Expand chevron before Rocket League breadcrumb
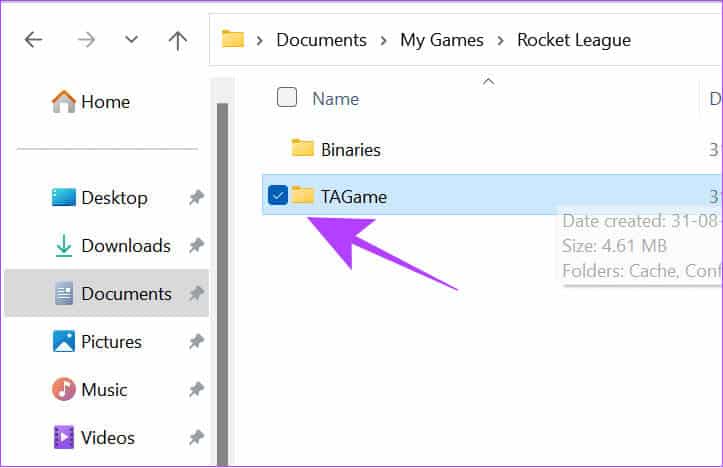Image resolution: width=723 pixels, height=468 pixels. click(500, 41)
